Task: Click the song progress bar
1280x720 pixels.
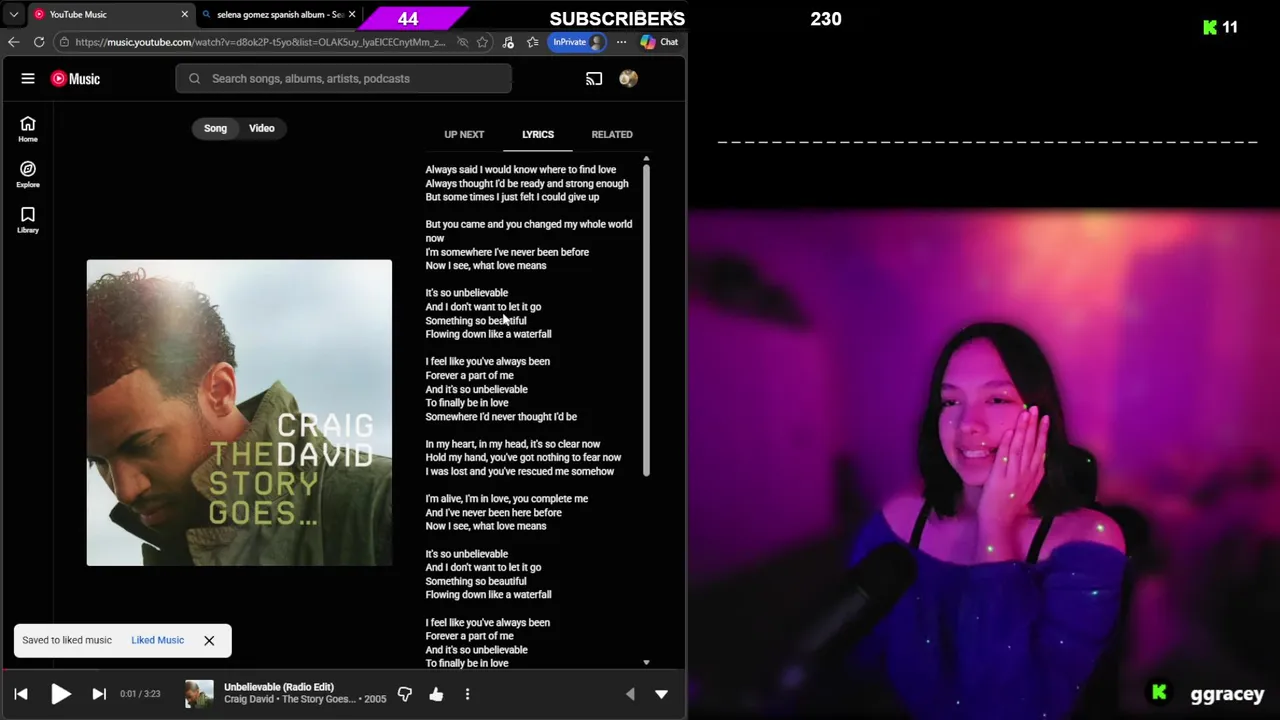Action: pos(343,671)
